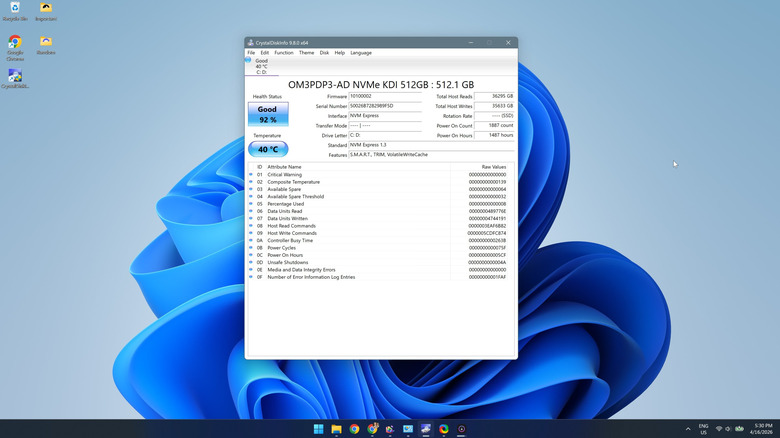Screen dimensions: 780x438
Task: Click the Total Host Writes value
Action: (x=494, y=106)
